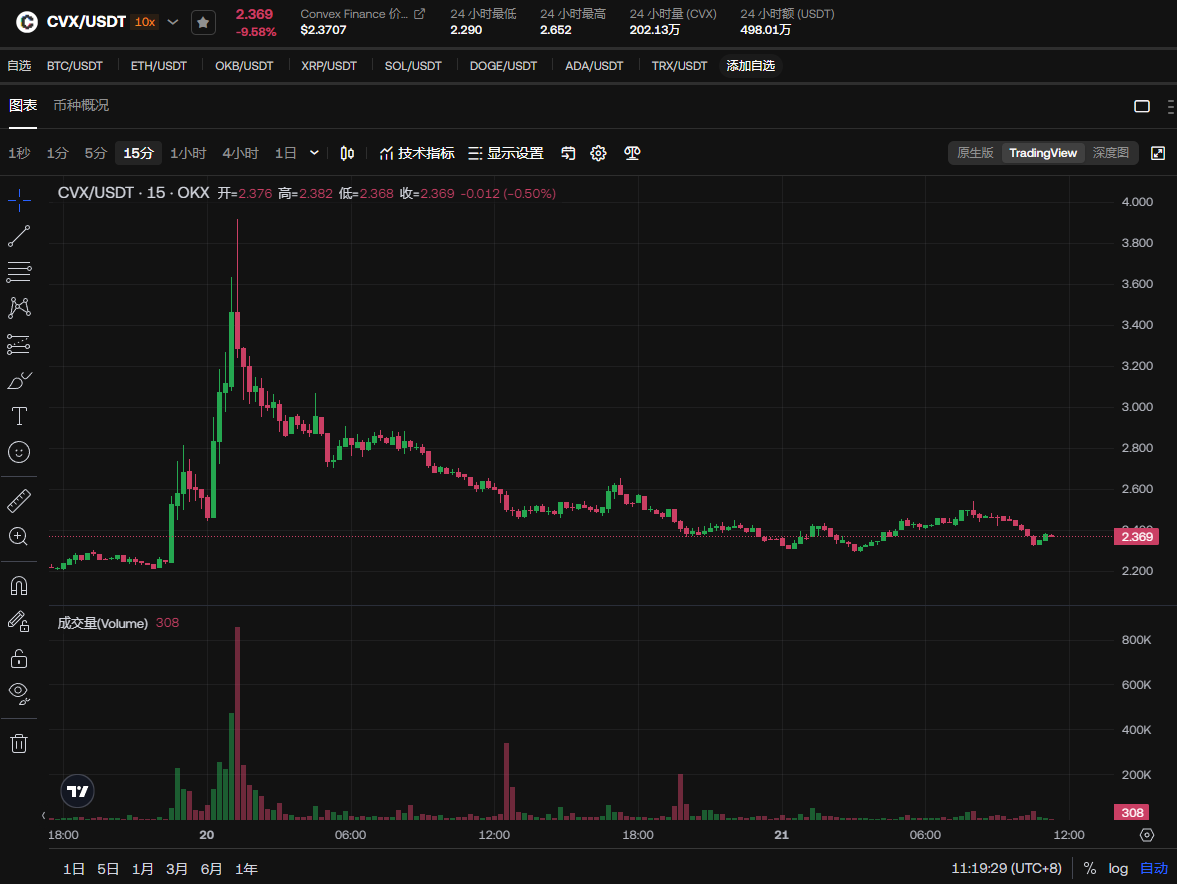
Task: Add CVX/USDT to favorites star
Action: pos(203,23)
